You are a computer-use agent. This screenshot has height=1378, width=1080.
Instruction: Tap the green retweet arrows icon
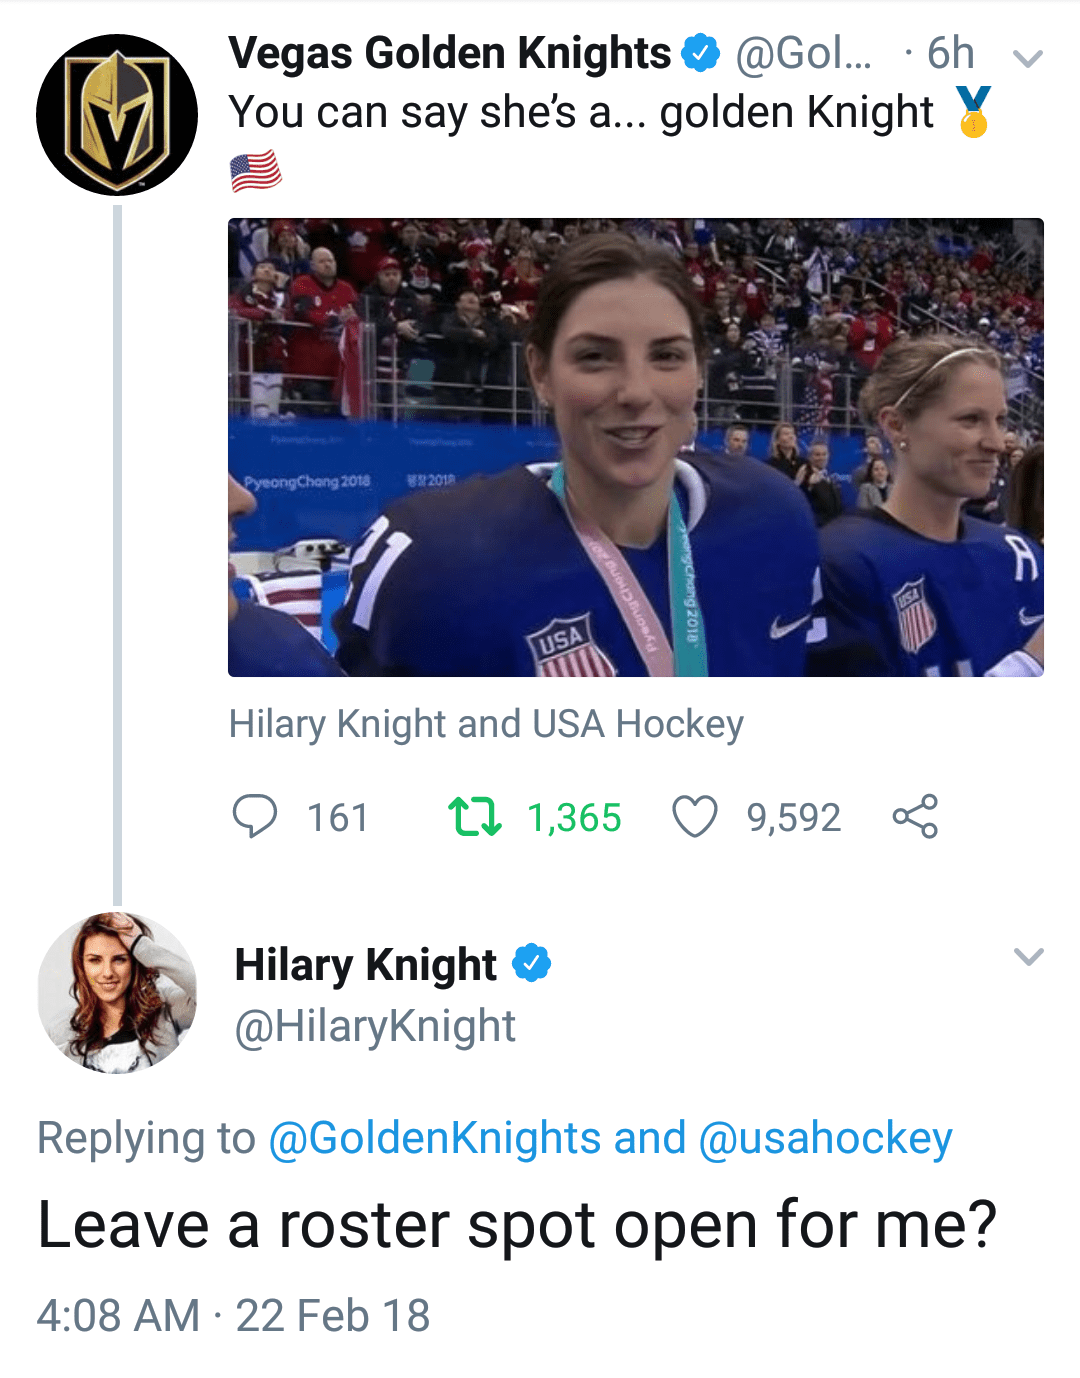[474, 816]
